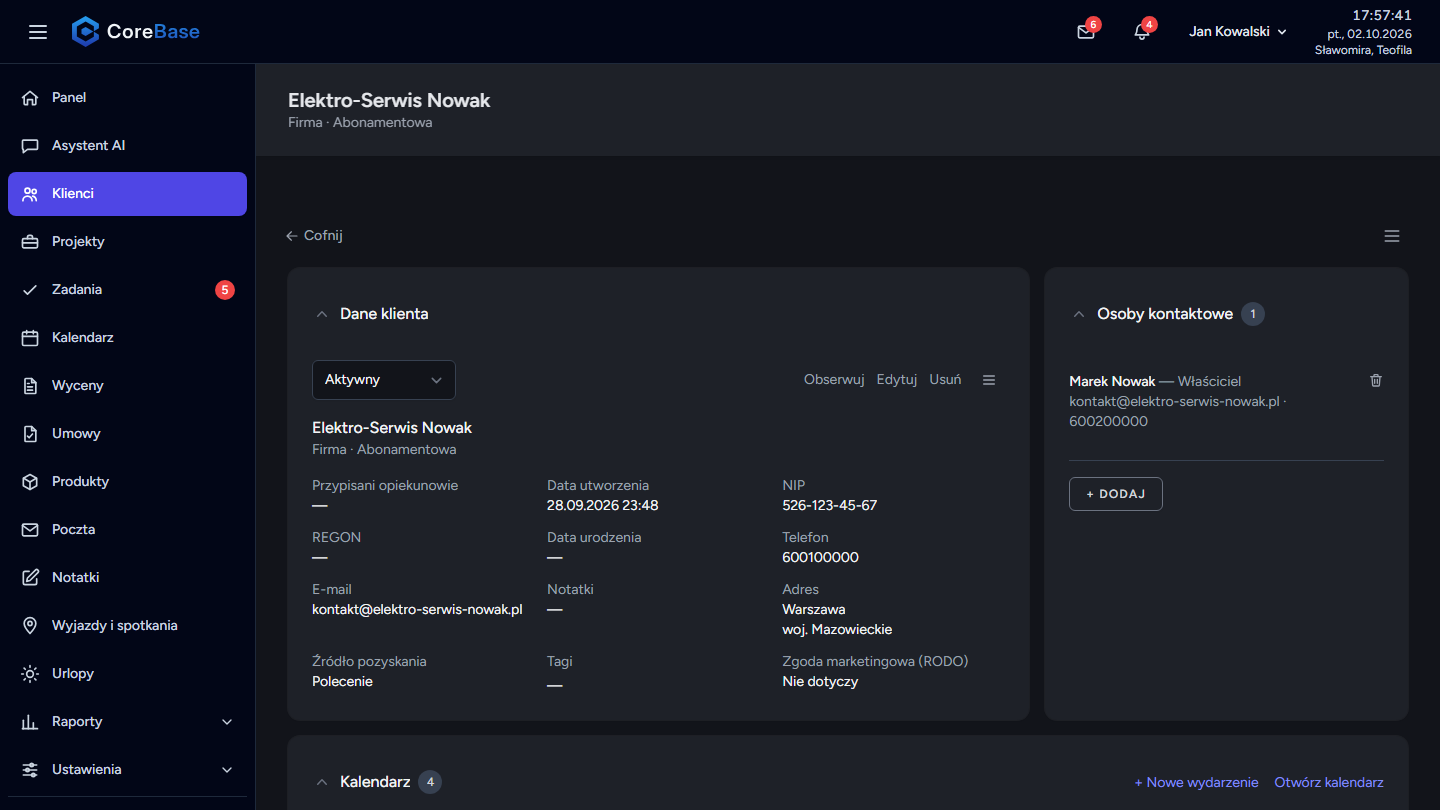The image size is (1440, 810).
Task: Click the Cofnij back link
Action: click(314, 236)
